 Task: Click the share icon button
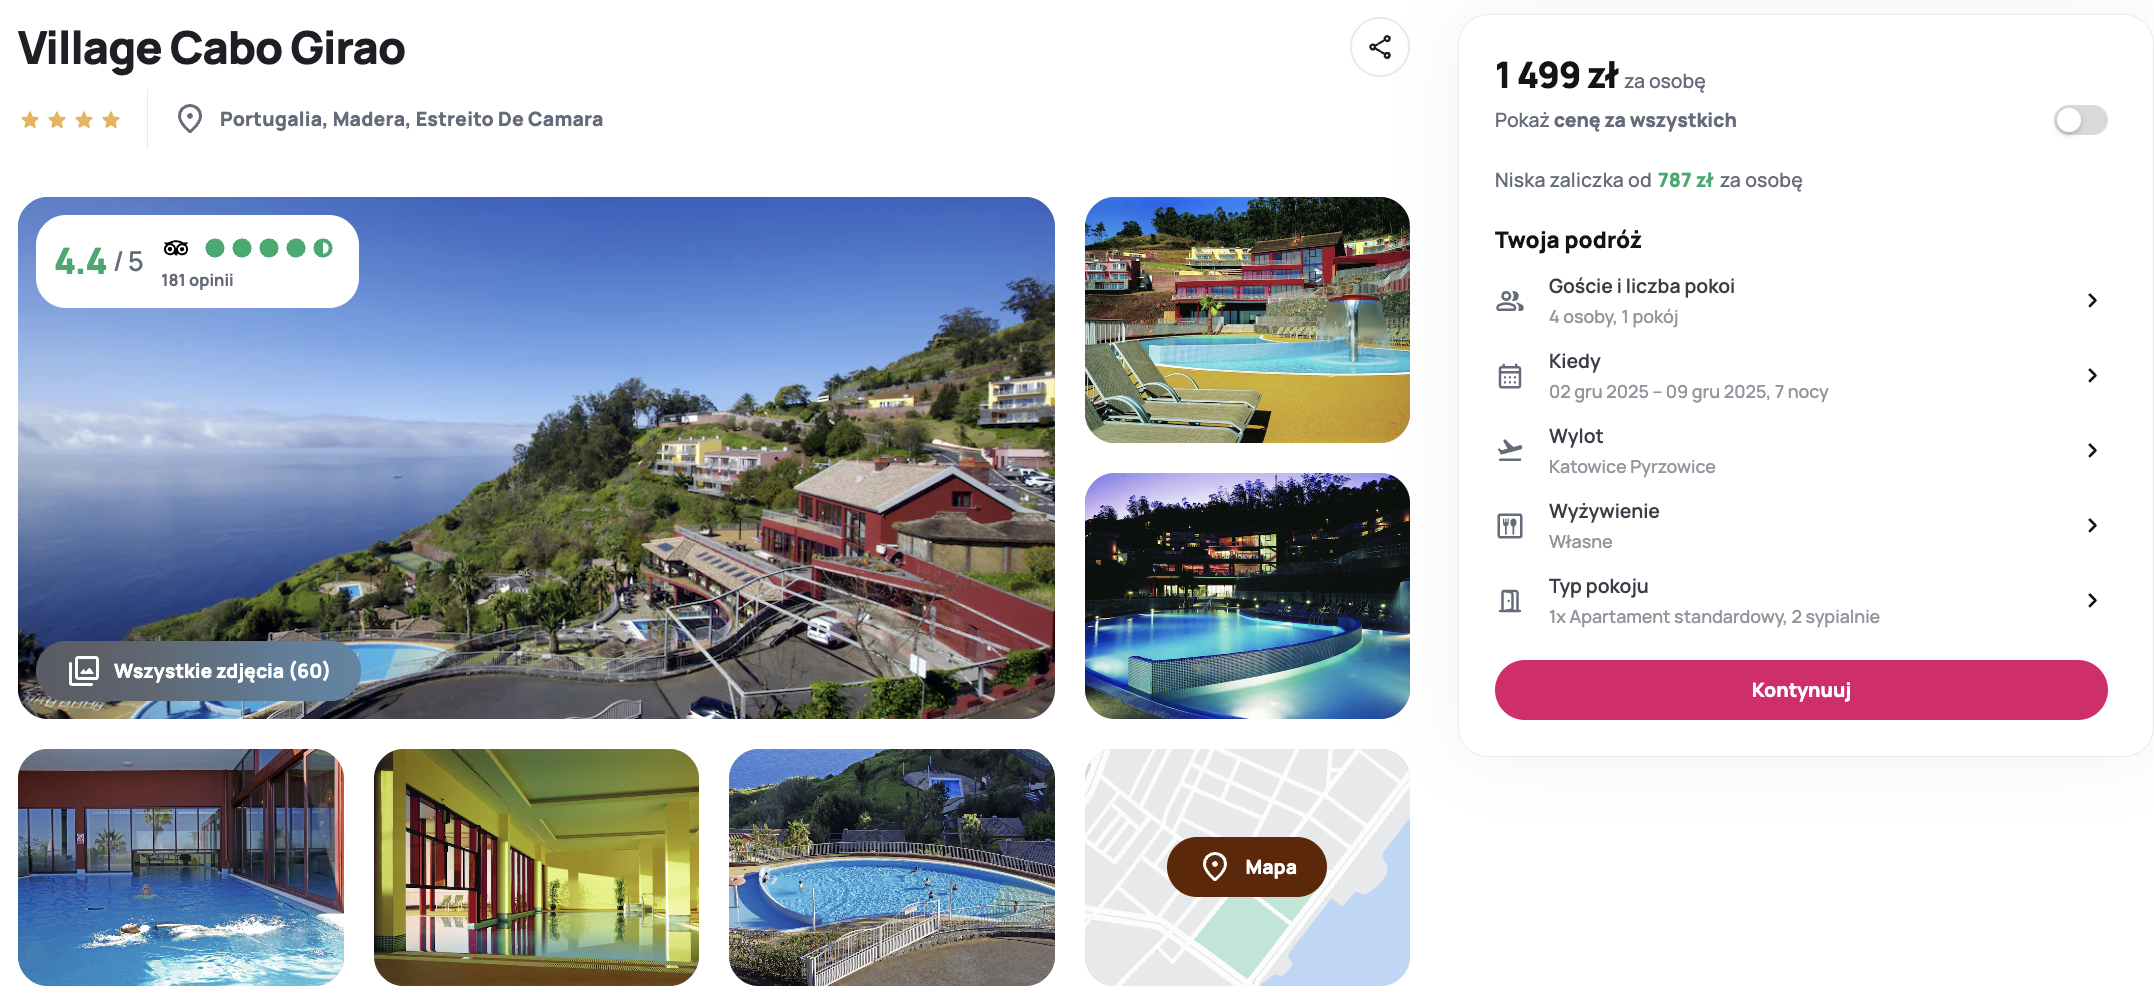pos(1379,47)
